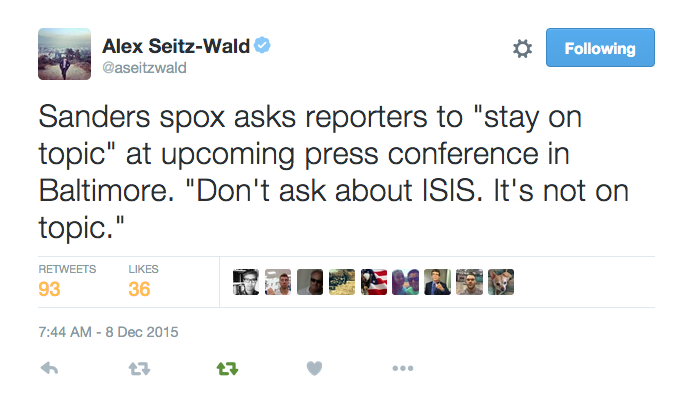Click the gray retweet icon
Screen dimensions: 693x407
coord(139,368)
